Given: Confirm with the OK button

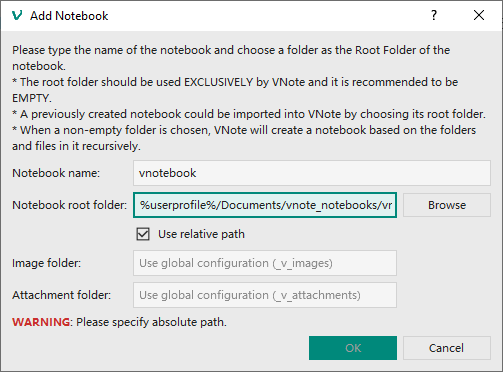Looking at the screenshot, I should (x=353, y=348).
